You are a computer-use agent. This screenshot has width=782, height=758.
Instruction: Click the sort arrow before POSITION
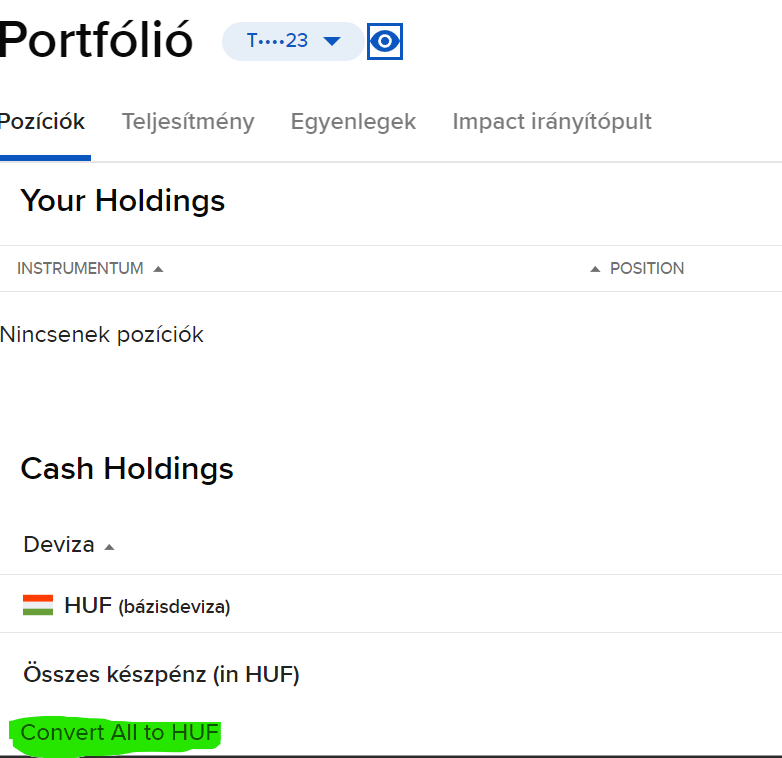click(595, 269)
